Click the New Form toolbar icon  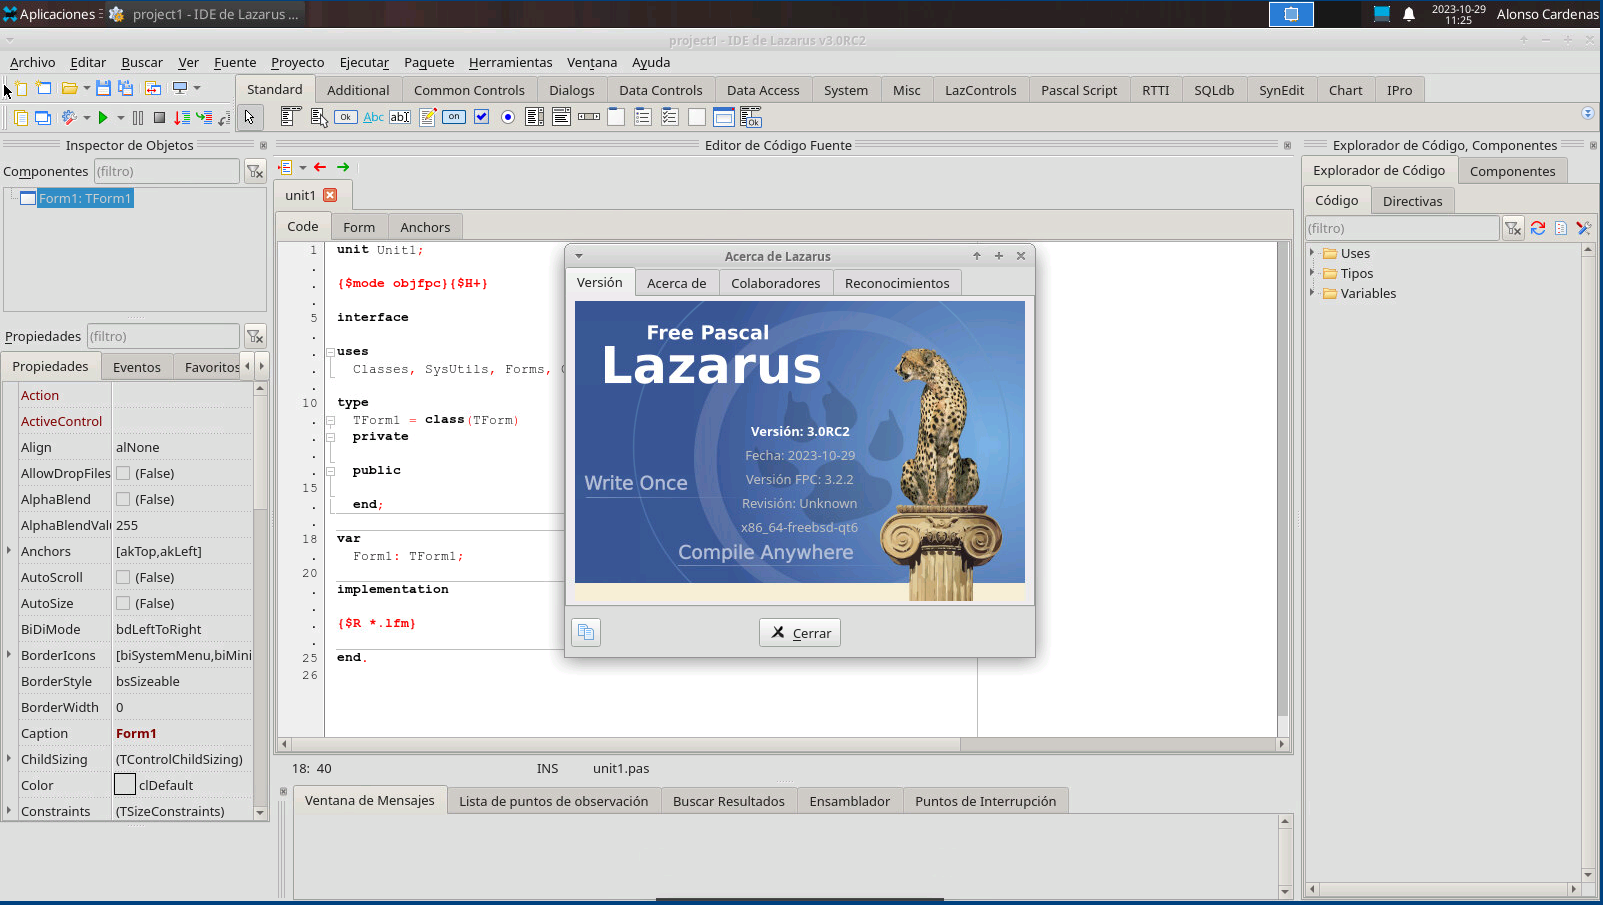point(44,88)
